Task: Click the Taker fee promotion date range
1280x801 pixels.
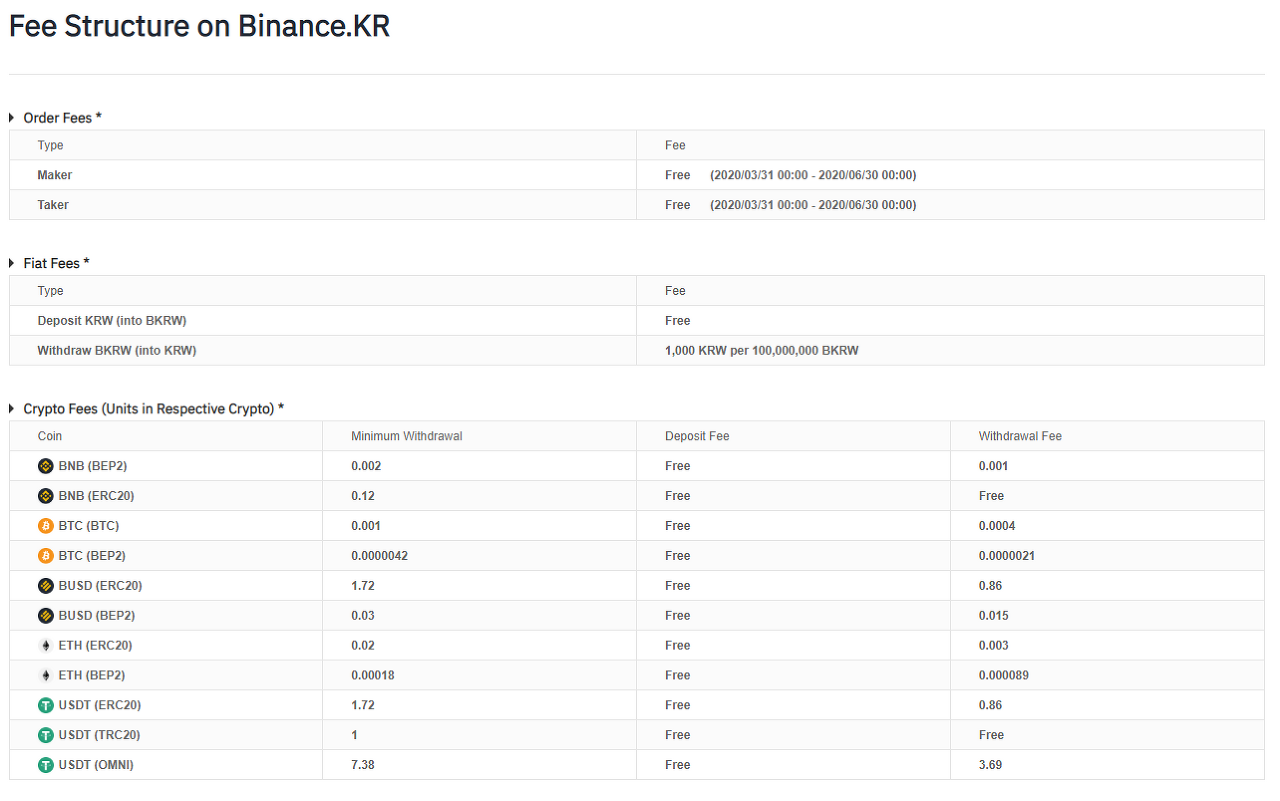Action: (x=813, y=205)
